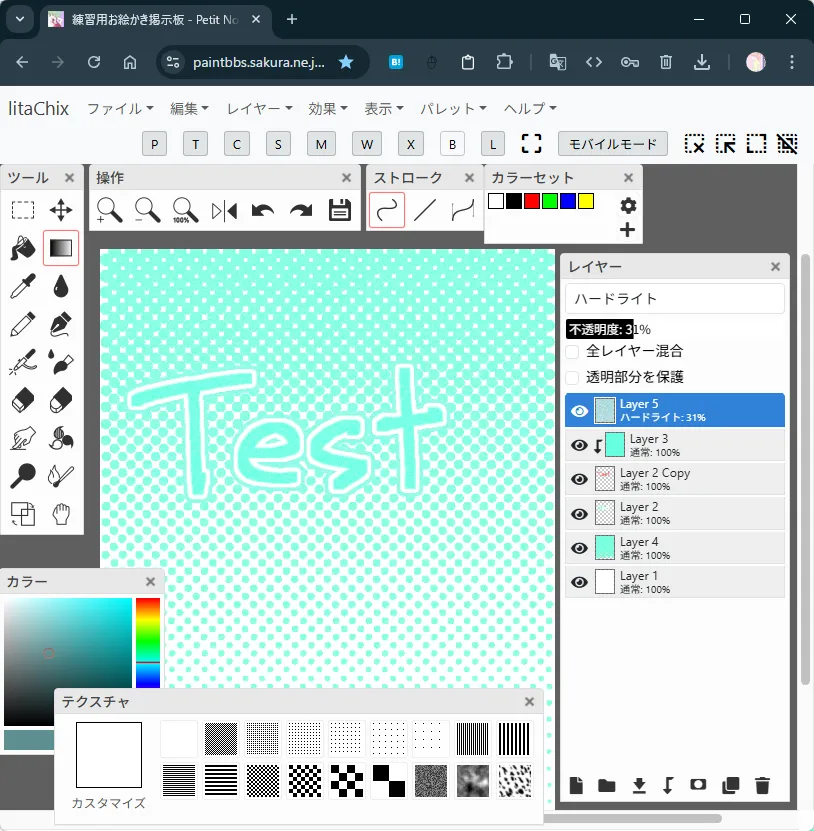Open the 効果 dropdown menu
Image resolution: width=814 pixels, height=831 pixels.
[328, 108]
